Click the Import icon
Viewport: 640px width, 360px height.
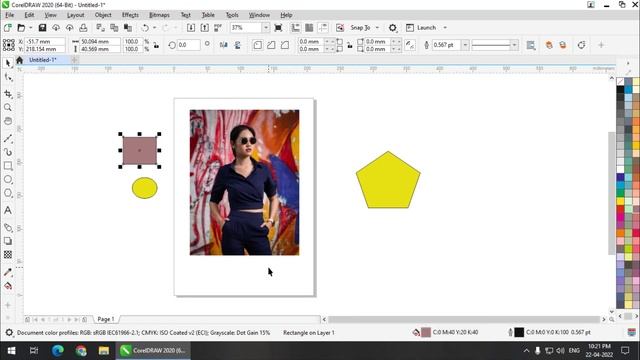(x=191, y=28)
